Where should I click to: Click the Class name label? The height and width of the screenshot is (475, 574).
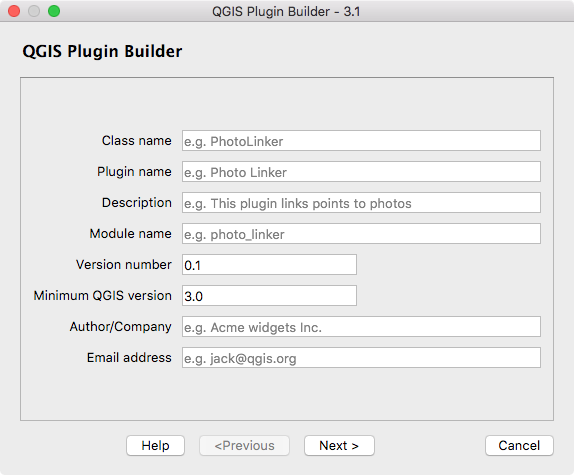(x=137, y=141)
